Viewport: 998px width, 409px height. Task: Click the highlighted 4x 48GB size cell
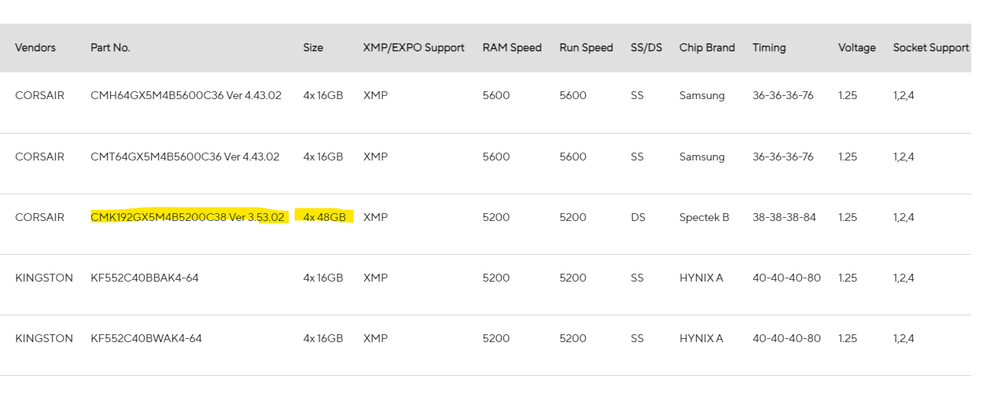(325, 218)
